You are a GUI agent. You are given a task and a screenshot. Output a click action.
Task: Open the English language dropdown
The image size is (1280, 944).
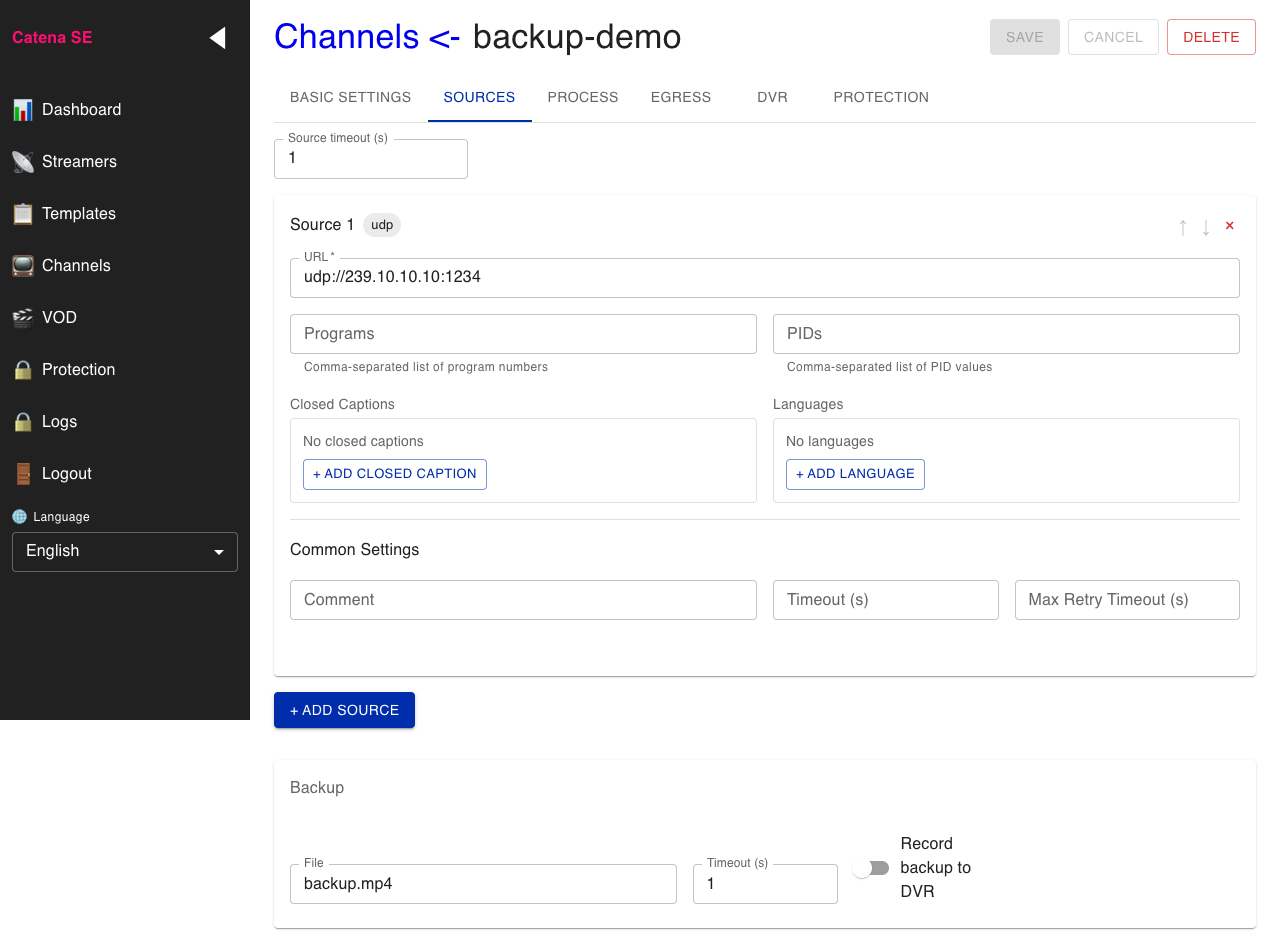click(x=124, y=551)
